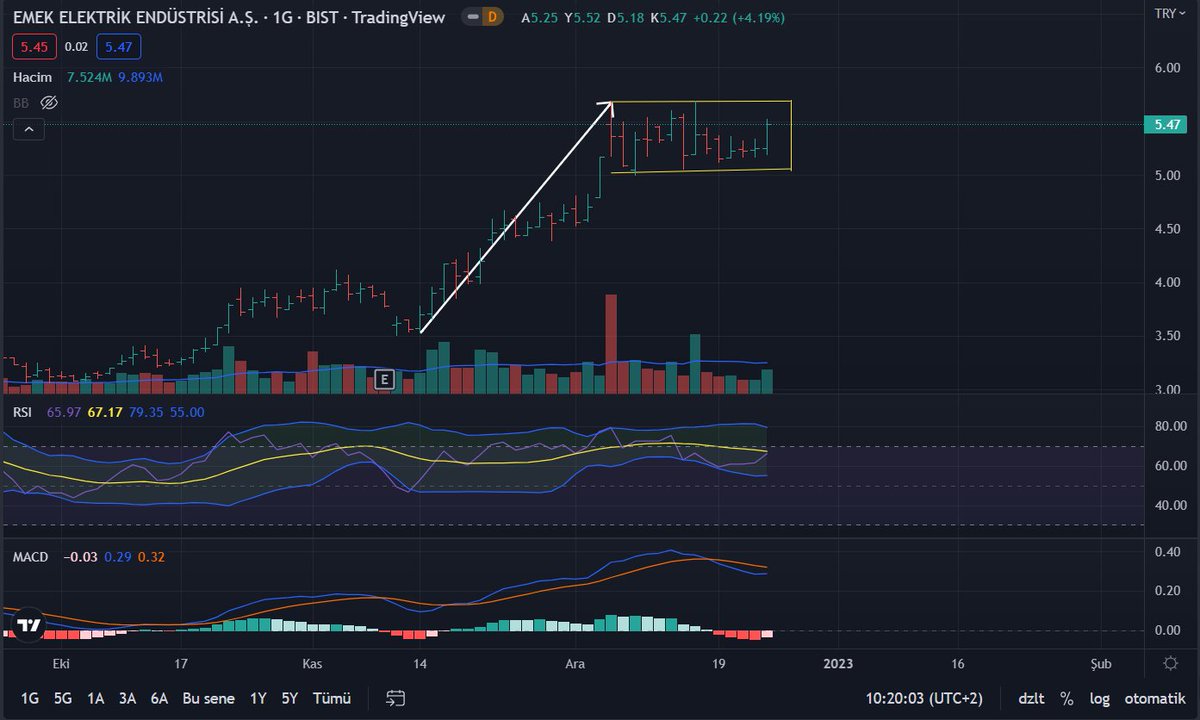Click the MACD indicator label
This screenshot has height=720, width=1200.
(x=30, y=557)
